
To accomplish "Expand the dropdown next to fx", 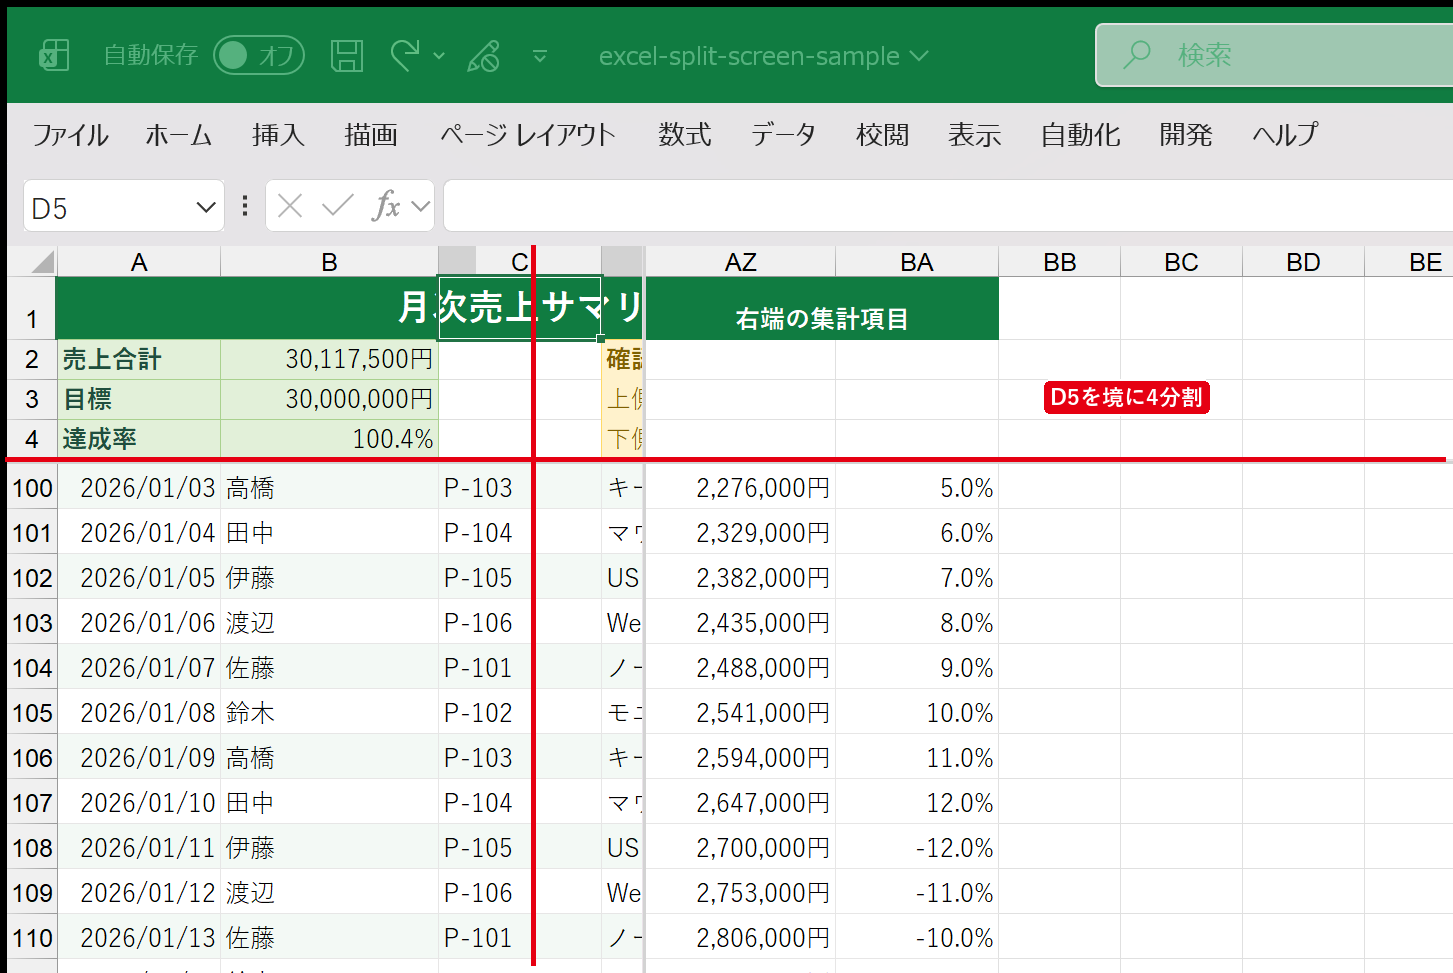I will click(x=421, y=207).
